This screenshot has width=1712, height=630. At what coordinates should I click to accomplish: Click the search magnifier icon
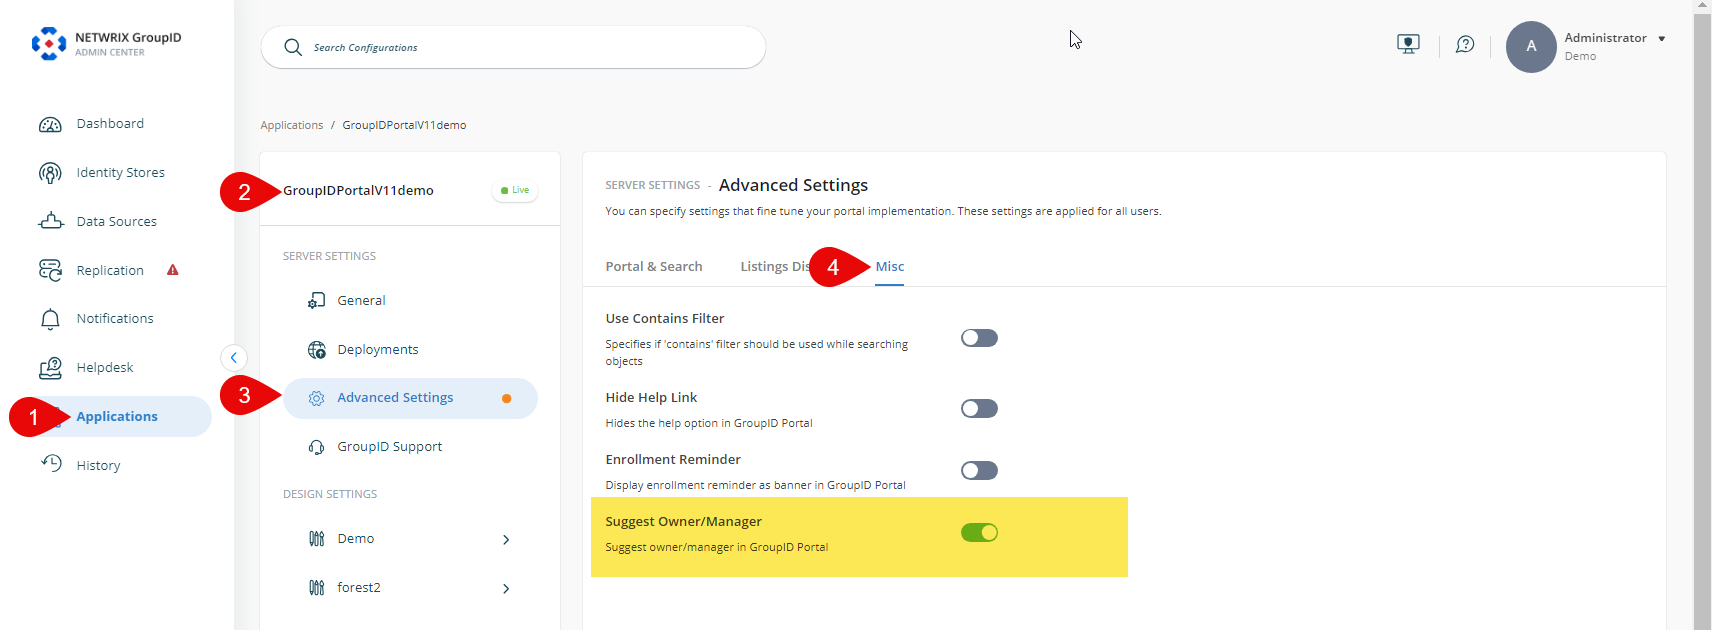pos(293,47)
